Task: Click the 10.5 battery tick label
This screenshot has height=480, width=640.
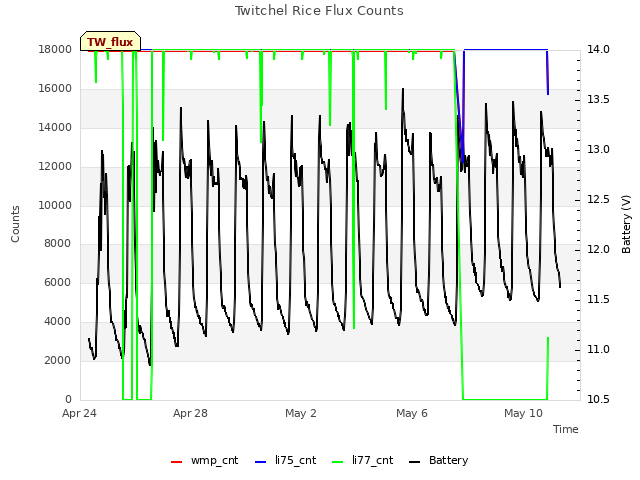Action: (x=598, y=400)
